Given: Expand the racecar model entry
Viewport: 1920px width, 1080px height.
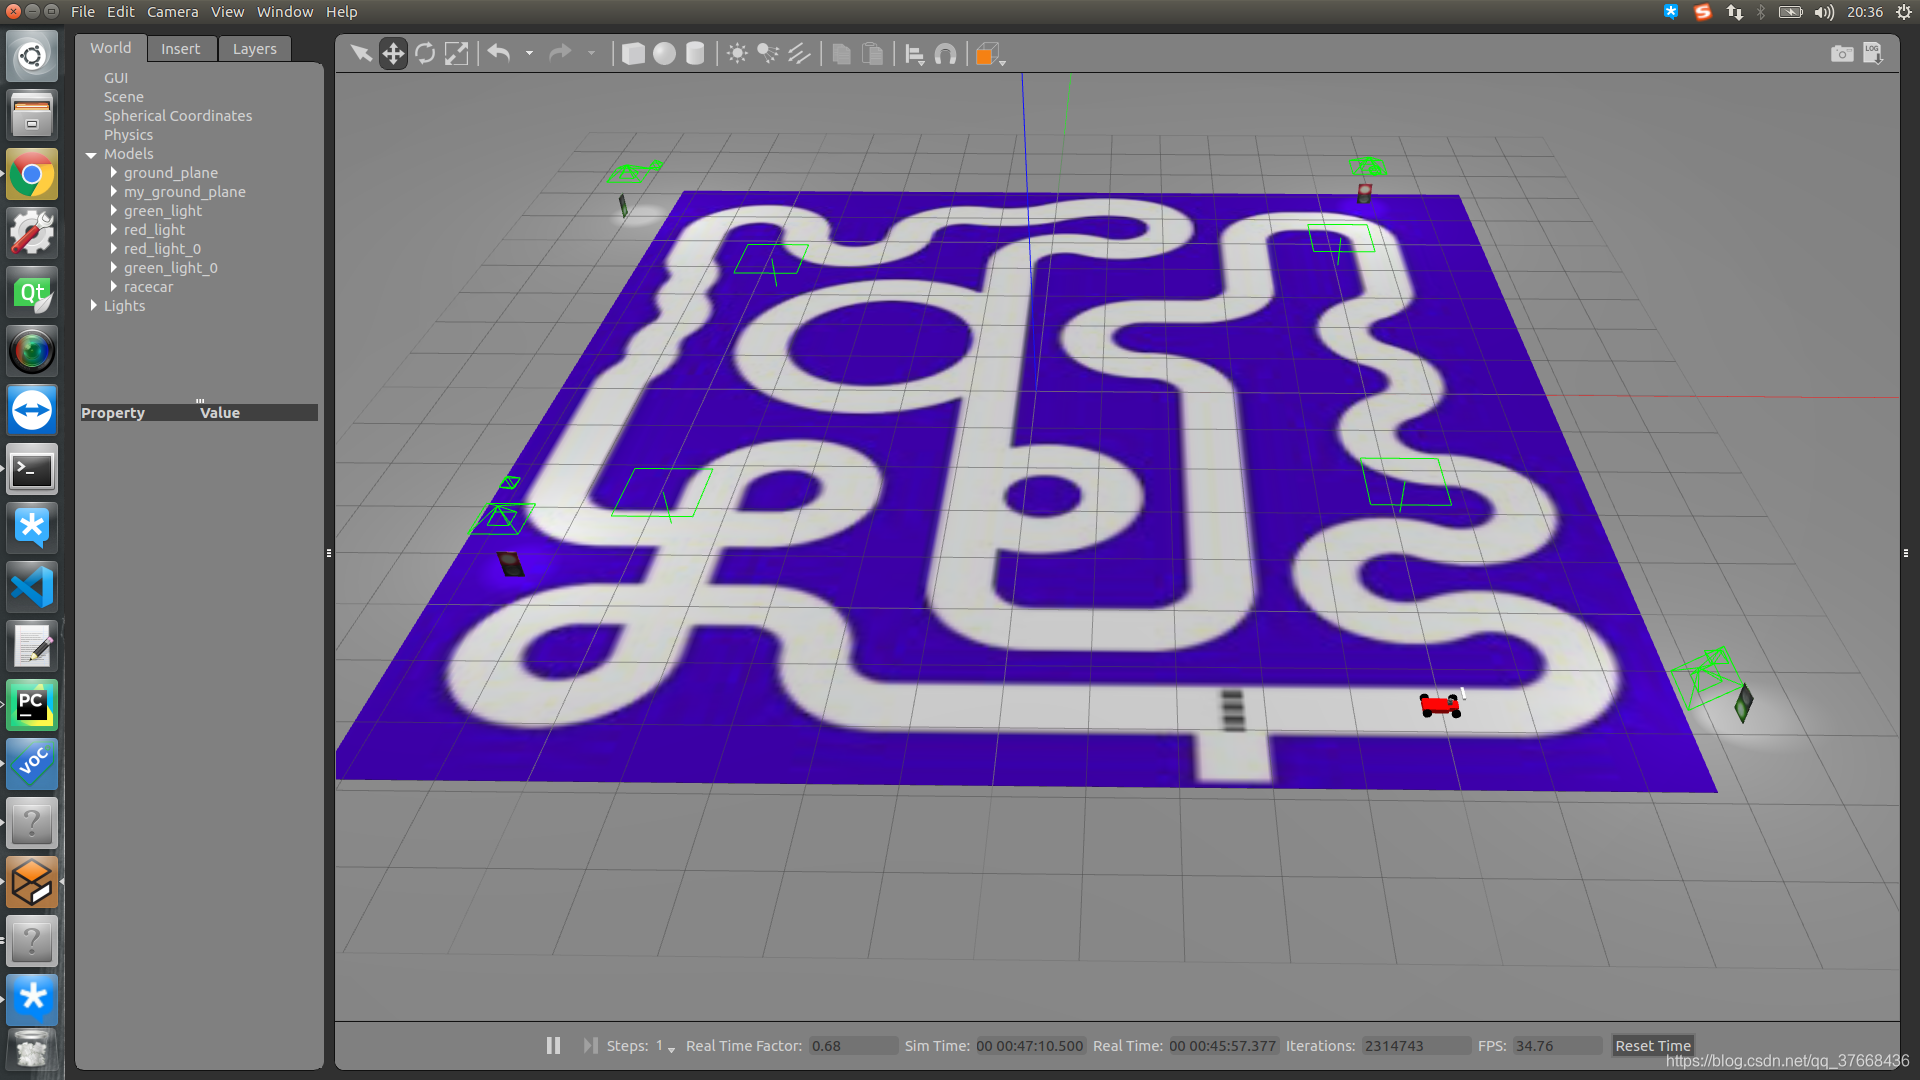Looking at the screenshot, I should [x=112, y=286].
